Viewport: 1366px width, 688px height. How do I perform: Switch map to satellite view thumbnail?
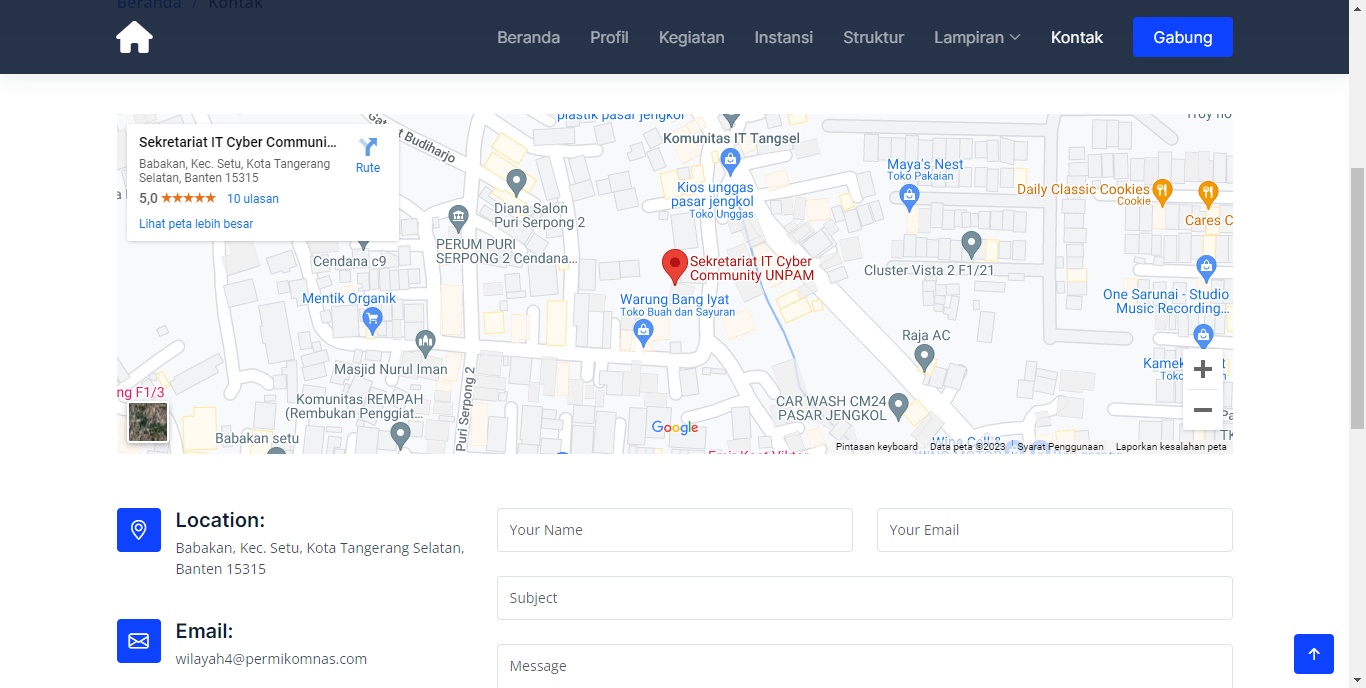tap(148, 422)
